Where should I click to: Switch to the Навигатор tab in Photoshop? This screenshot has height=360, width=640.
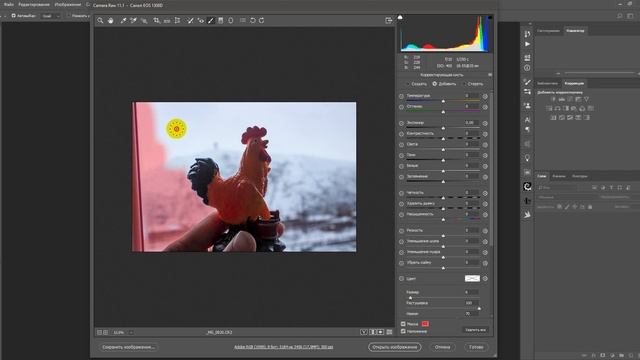(x=575, y=31)
